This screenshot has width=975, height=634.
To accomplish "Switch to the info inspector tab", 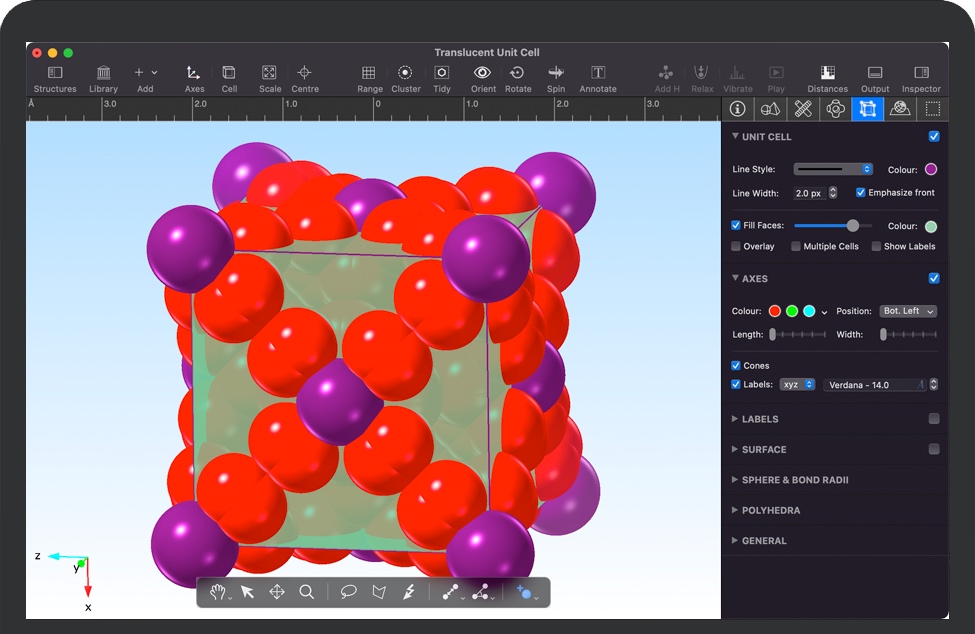I will 738,109.
